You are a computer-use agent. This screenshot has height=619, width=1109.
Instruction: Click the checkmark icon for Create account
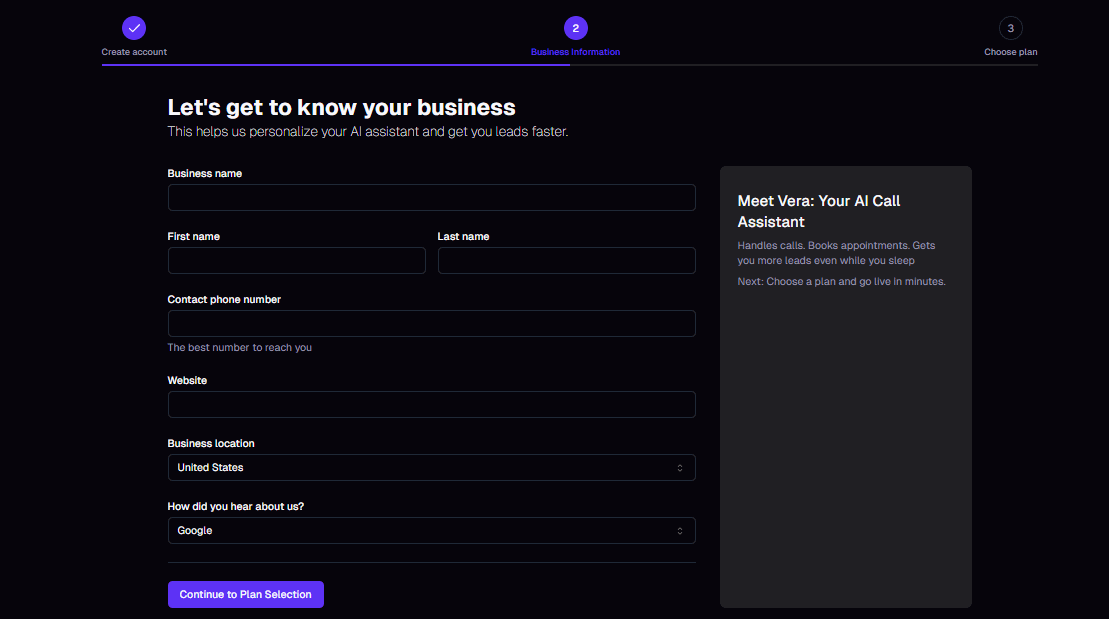click(134, 28)
